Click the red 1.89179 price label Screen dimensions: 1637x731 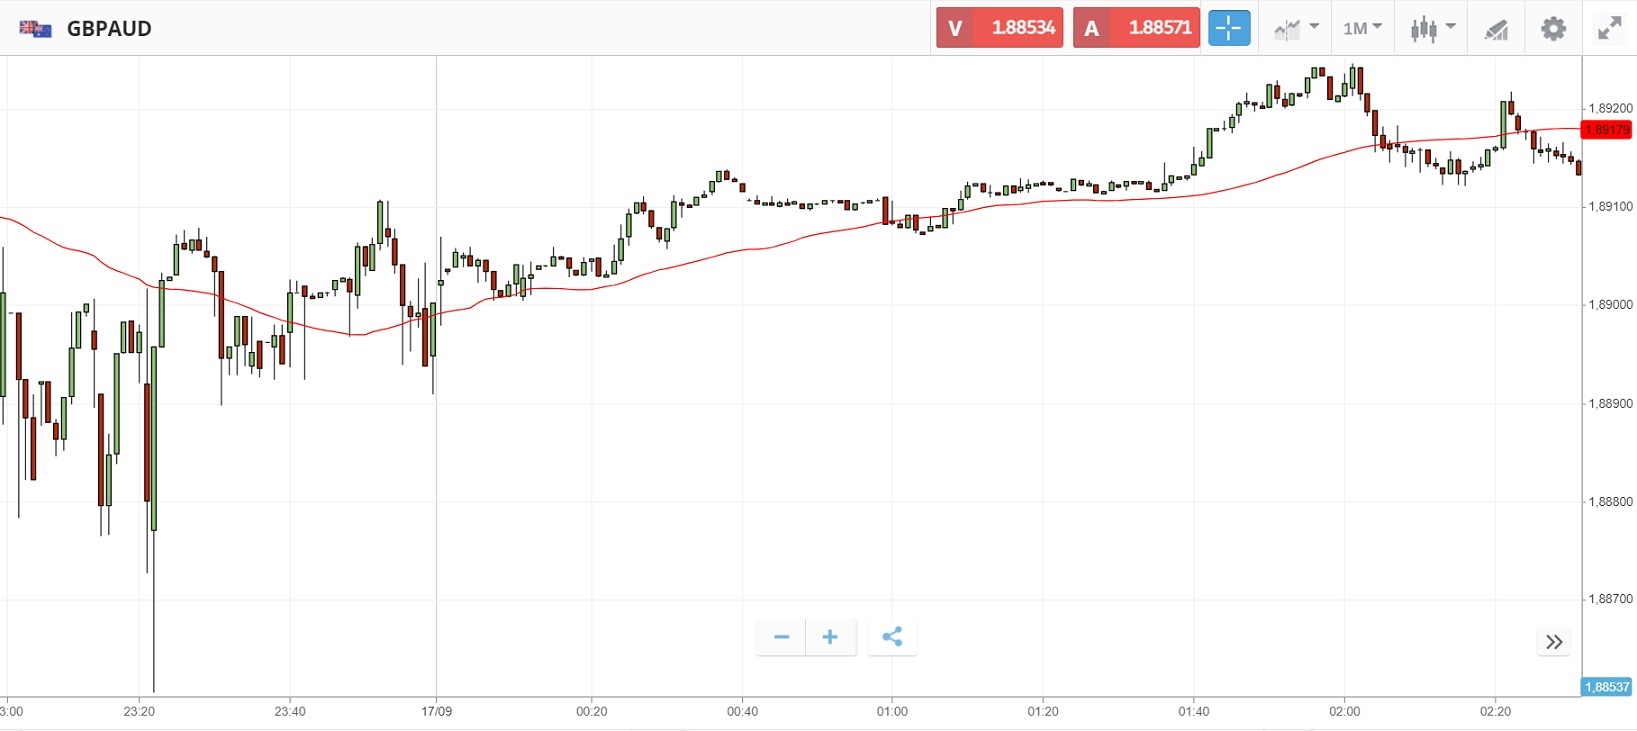click(1606, 130)
